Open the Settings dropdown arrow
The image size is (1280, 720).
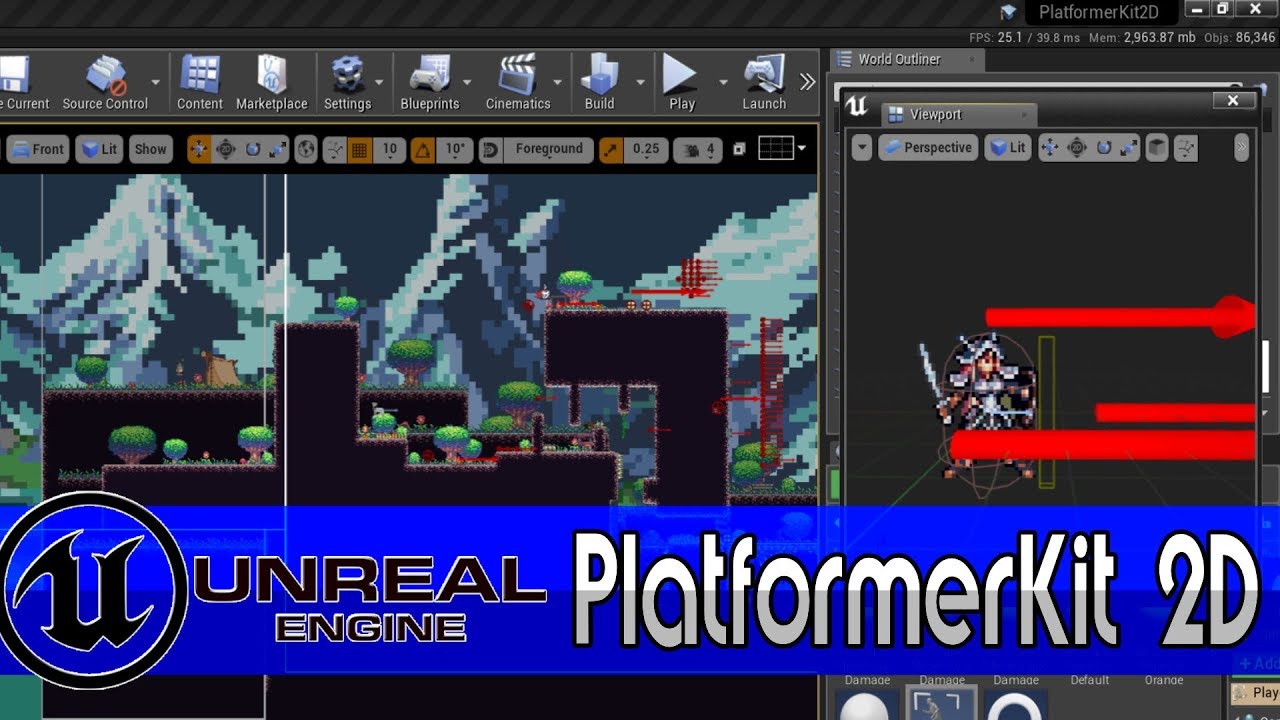pyautogui.click(x=380, y=82)
